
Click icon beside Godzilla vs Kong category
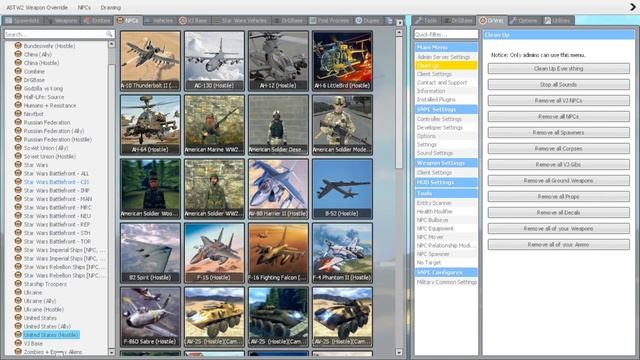(18, 88)
